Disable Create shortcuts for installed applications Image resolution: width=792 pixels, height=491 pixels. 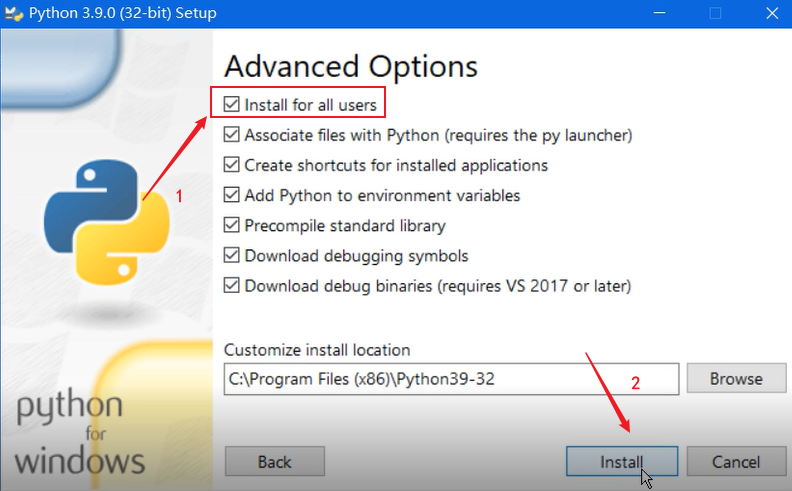click(232, 165)
